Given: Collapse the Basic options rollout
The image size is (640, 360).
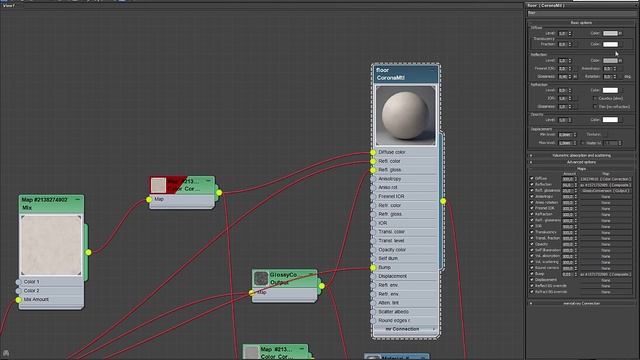Looking at the screenshot, I should pyautogui.click(x=581, y=23).
